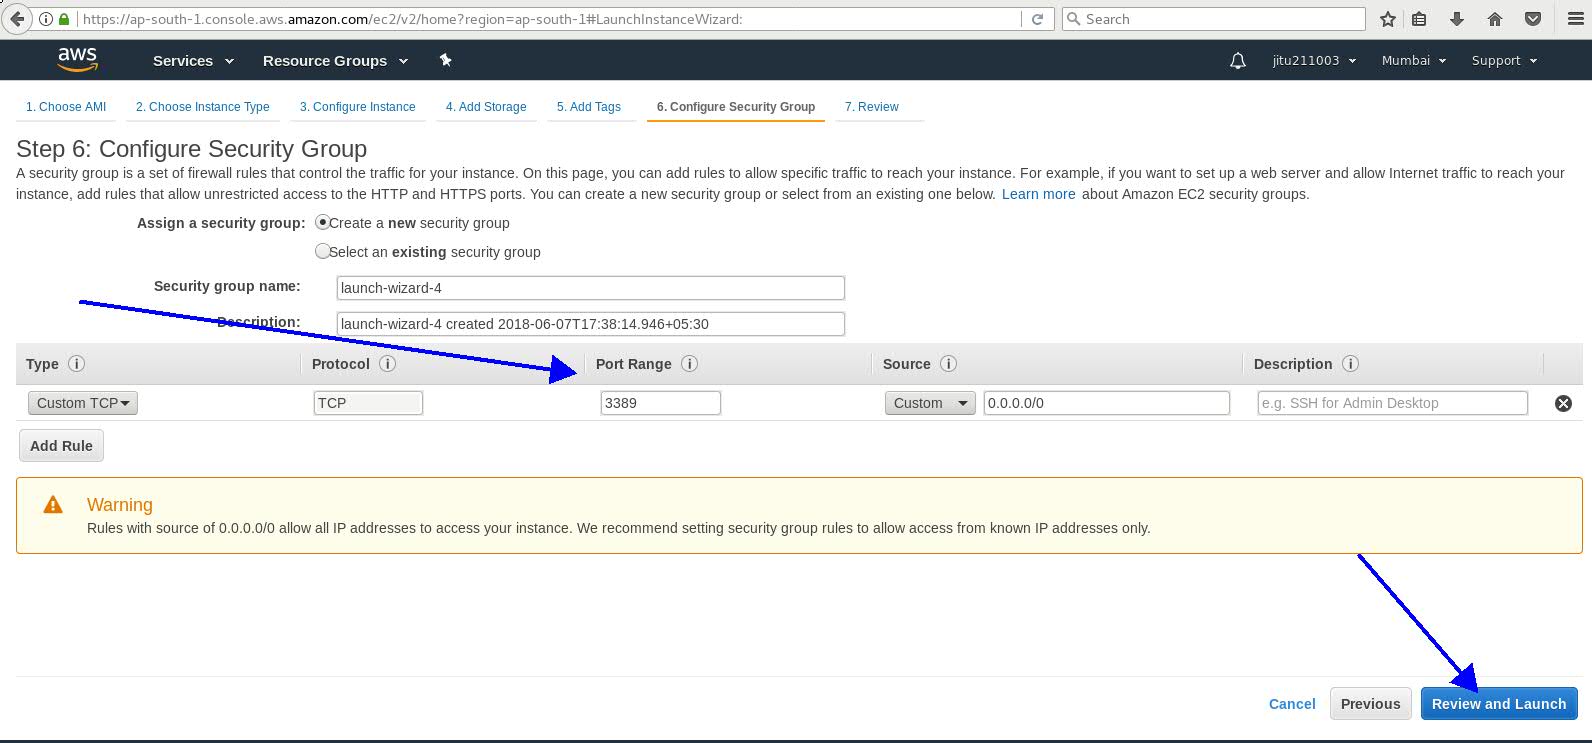This screenshot has height=743, width=1592.
Task: Expand the Resource Groups dropdown
Action: 335,61
